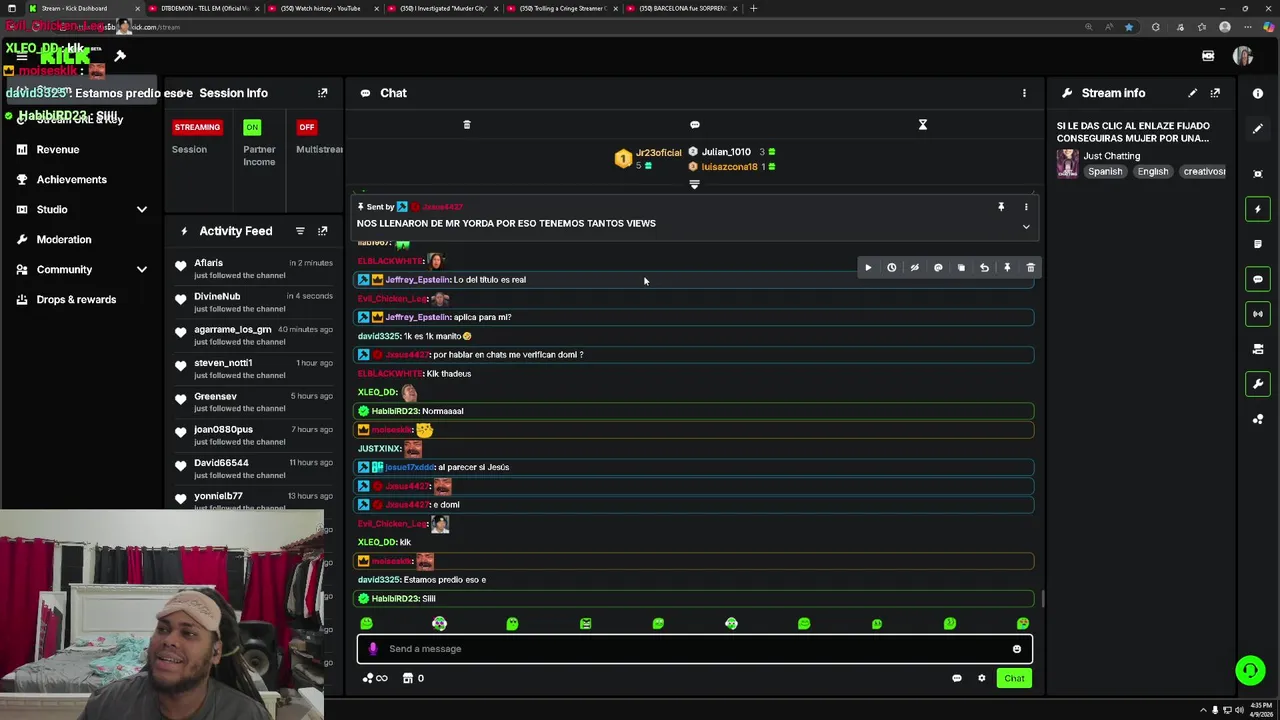Open the pinned message three-dot menu
Screen dimensions: 1280x720
pyautogui.click(x=1025, y=207)
